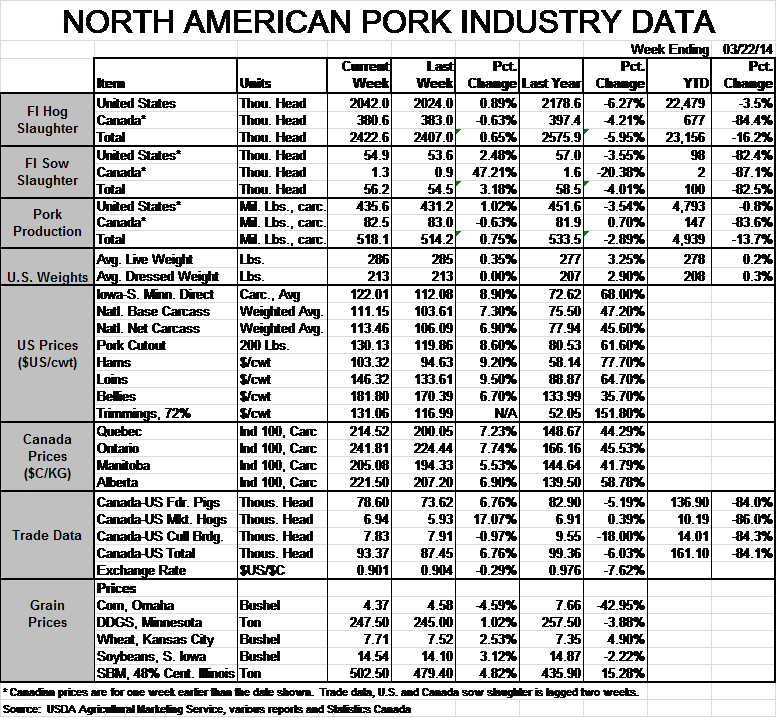Image resolution: width=777 pixels, height=718 pixels.
Task: Select the 'Prices' subheading under Grain Prices
Action: click(x=116, y=589)
